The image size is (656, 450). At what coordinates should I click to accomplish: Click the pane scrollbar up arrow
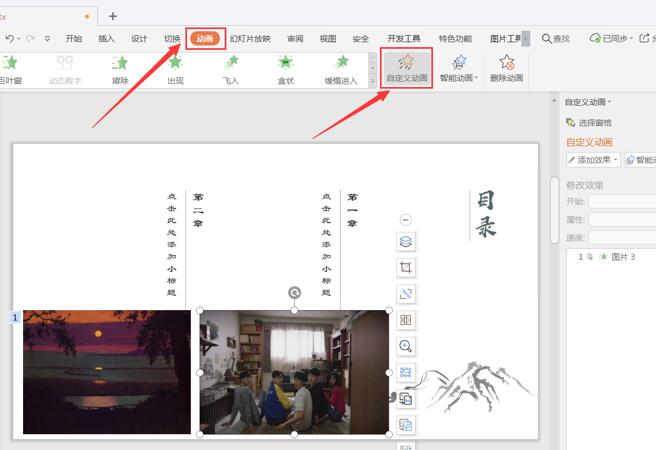pos(554,101)
